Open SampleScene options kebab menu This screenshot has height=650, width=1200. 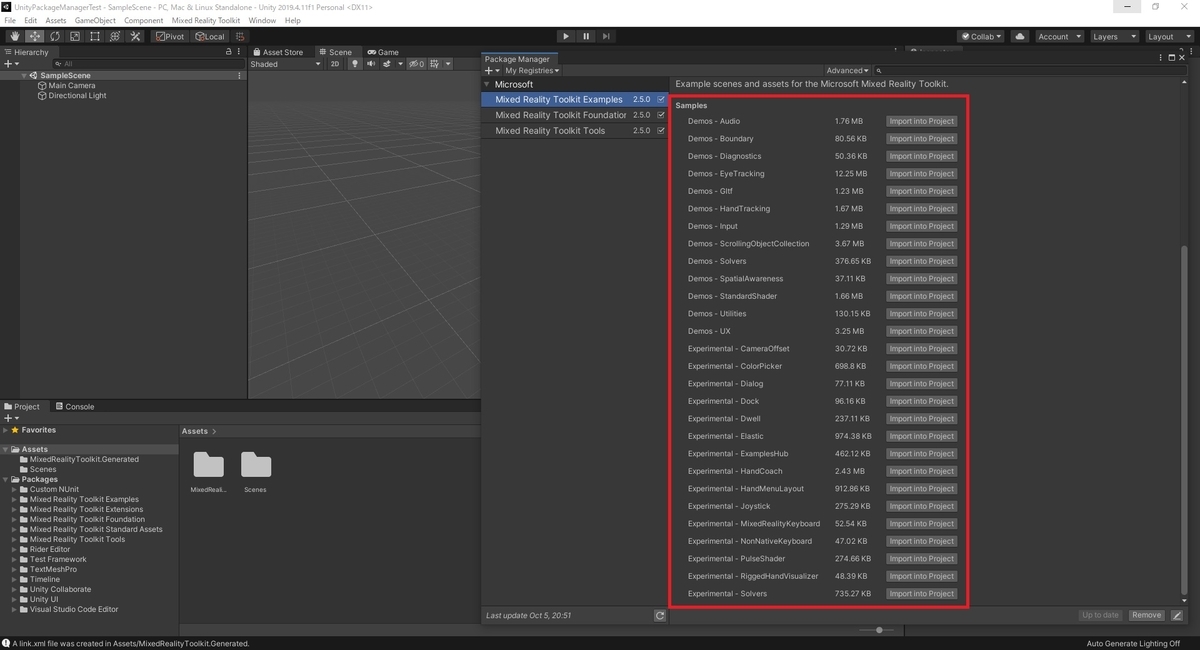[239, 76]
